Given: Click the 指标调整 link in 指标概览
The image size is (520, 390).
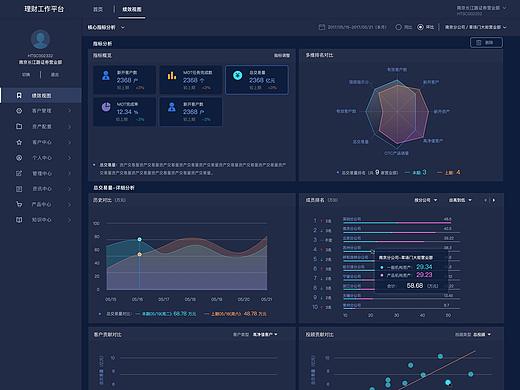Looking at the screenshot, I should 282,56.
